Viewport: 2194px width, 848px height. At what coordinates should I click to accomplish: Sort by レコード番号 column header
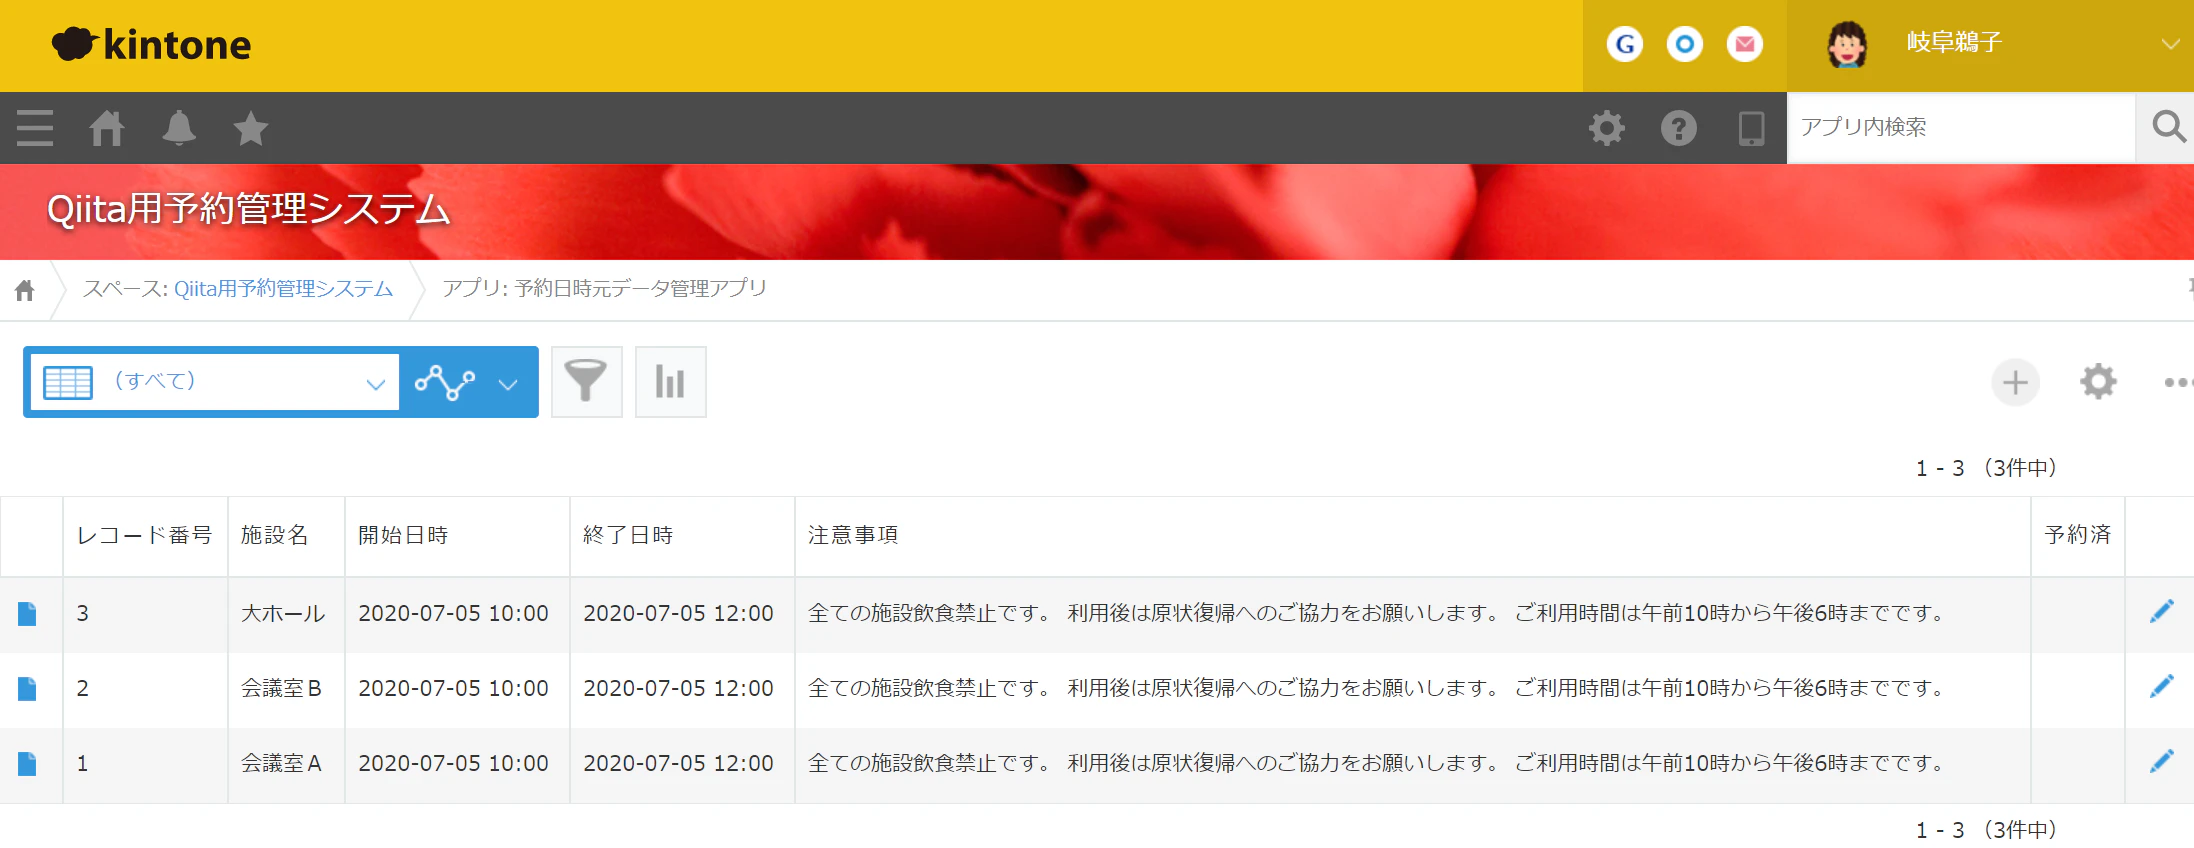tap(145, 536)
